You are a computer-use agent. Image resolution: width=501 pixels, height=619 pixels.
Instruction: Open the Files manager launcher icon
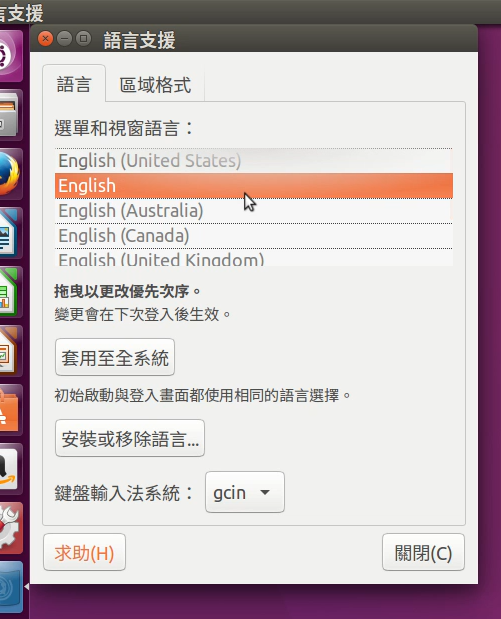click(8, 115)
